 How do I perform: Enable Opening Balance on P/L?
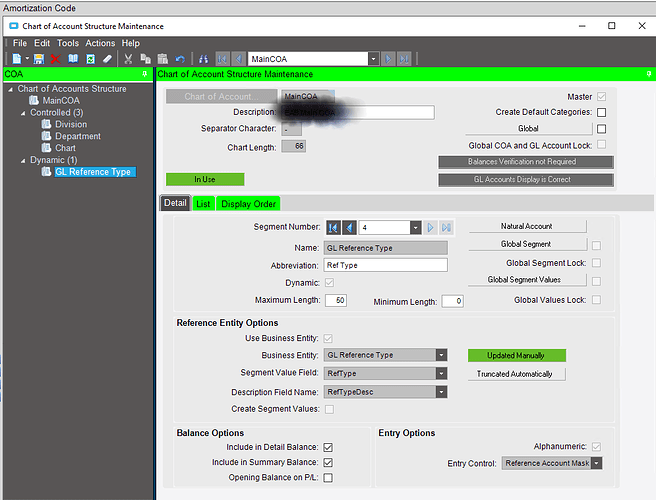(328, 477)
